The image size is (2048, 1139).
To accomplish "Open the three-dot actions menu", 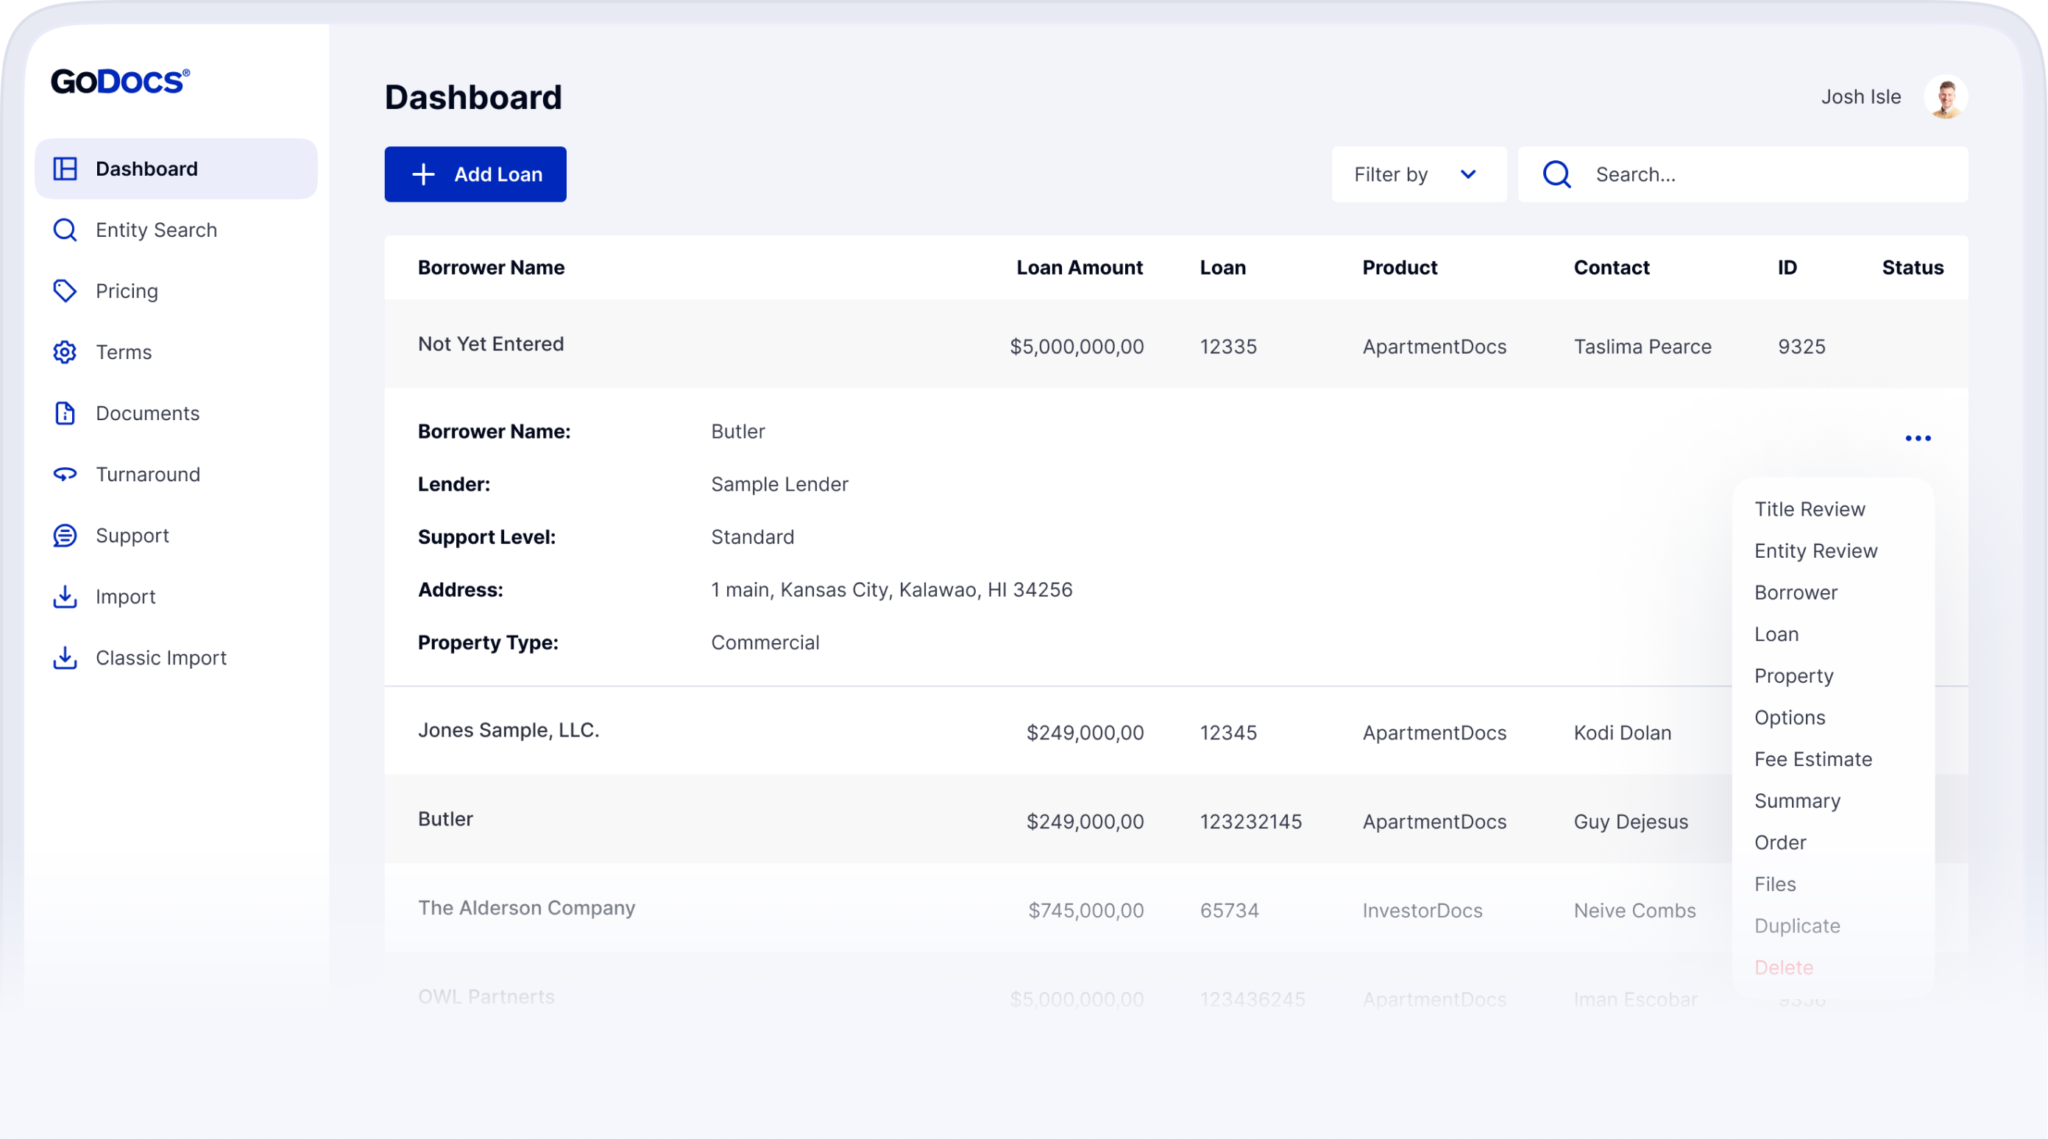I will click(x=1918, y=437).
